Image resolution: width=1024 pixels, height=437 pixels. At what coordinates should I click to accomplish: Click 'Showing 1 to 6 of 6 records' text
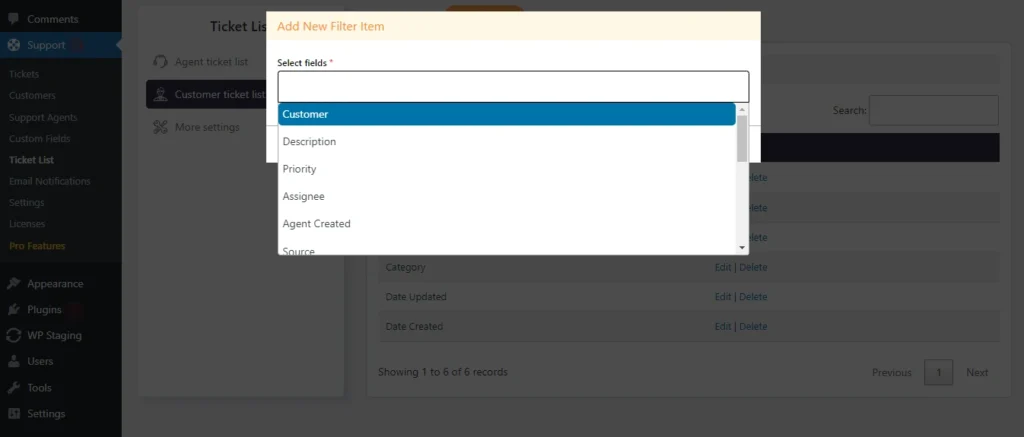tap(443, 372)
